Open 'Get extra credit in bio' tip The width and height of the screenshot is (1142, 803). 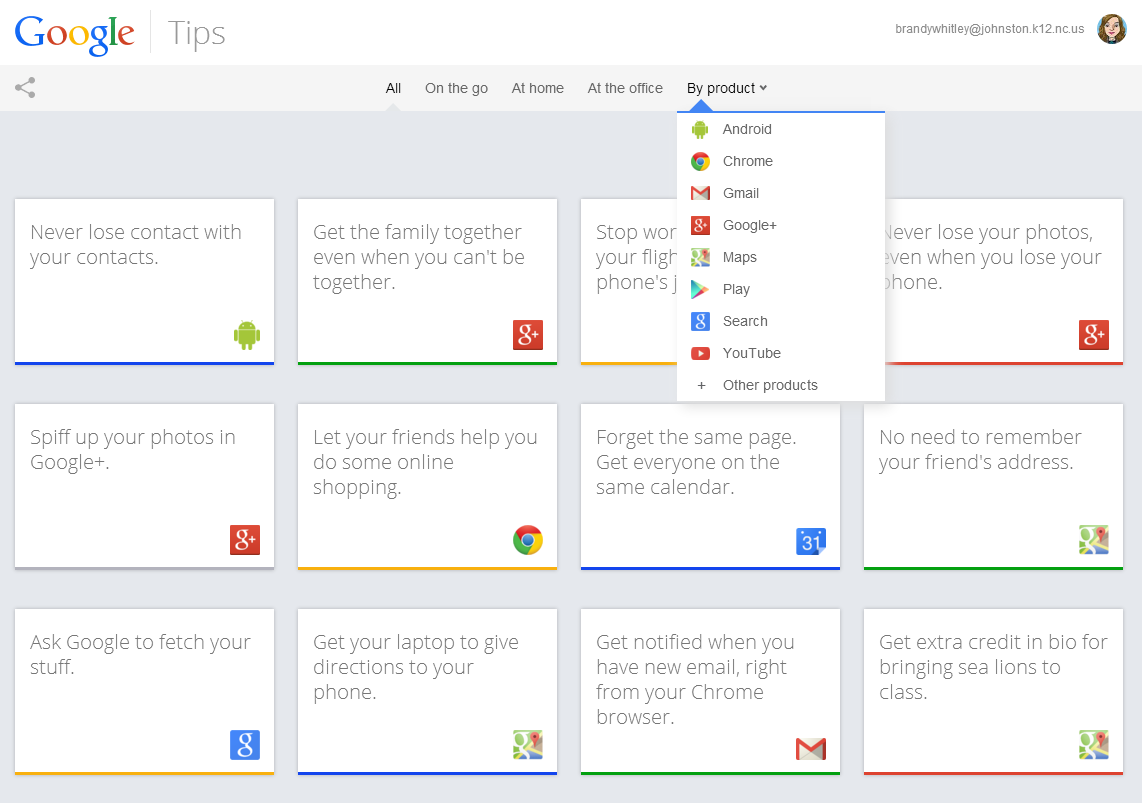tap(993, 692)
